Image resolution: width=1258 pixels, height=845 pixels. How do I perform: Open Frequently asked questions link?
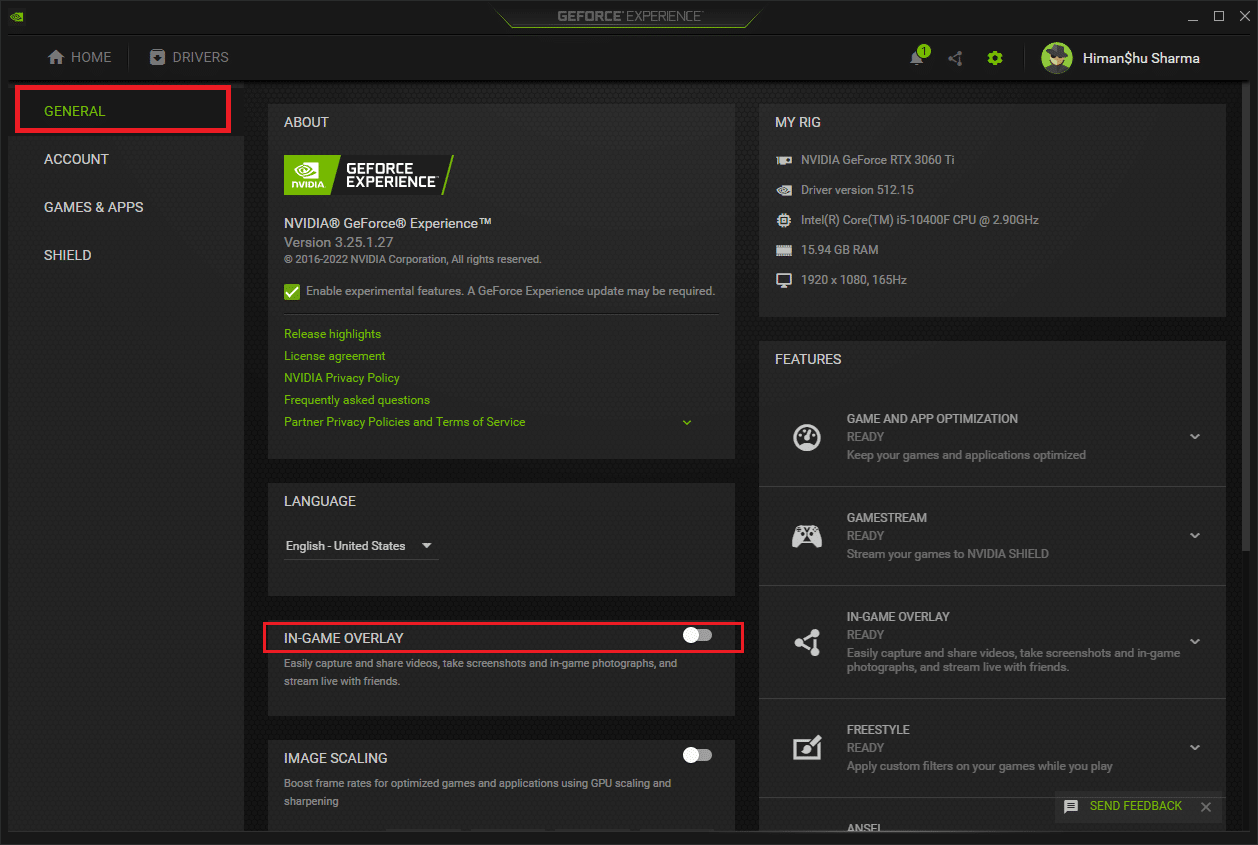point(357,400)
